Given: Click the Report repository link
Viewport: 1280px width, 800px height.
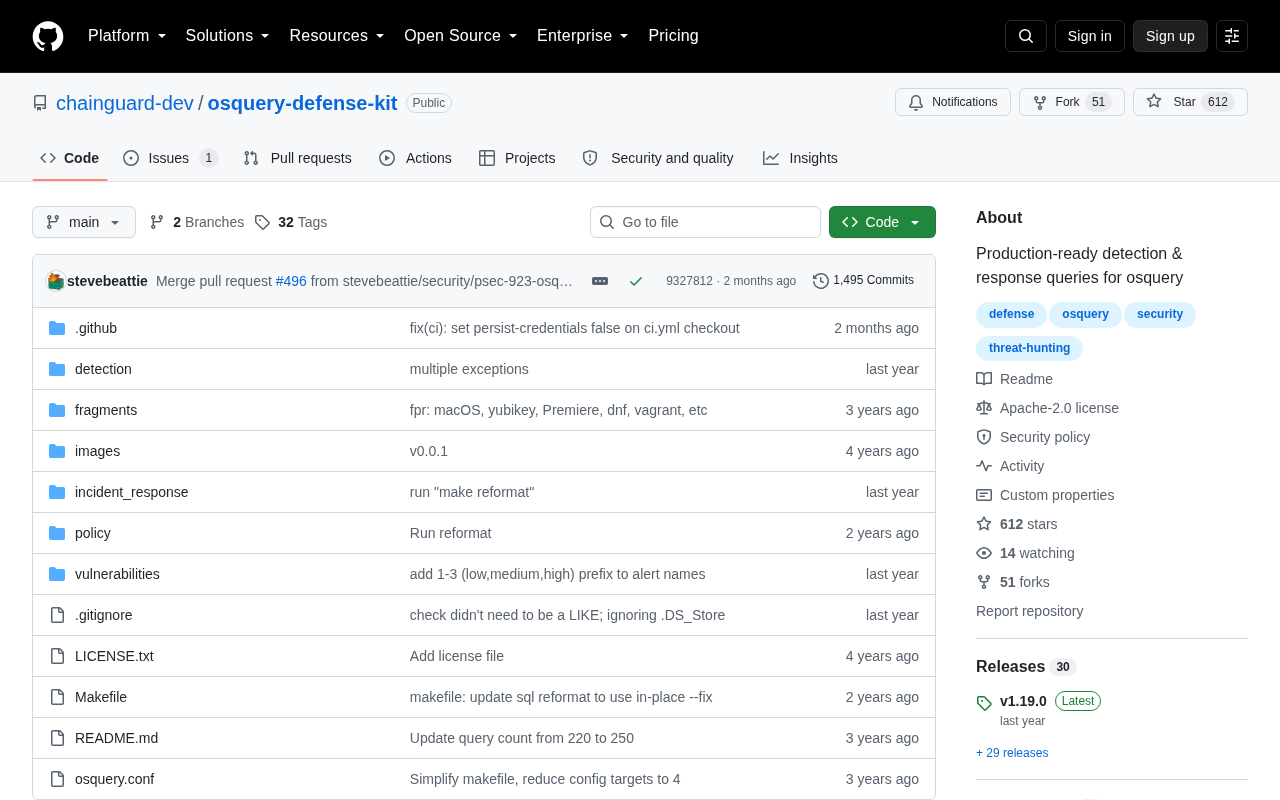Looking at the screenshot, I should click(x=1029, y=611).
